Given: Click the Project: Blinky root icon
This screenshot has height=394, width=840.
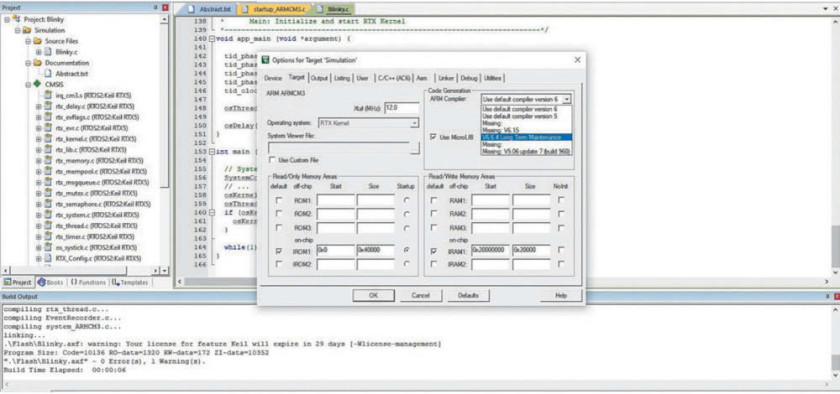Looking at the screenshot, I should tap(16, 19).
